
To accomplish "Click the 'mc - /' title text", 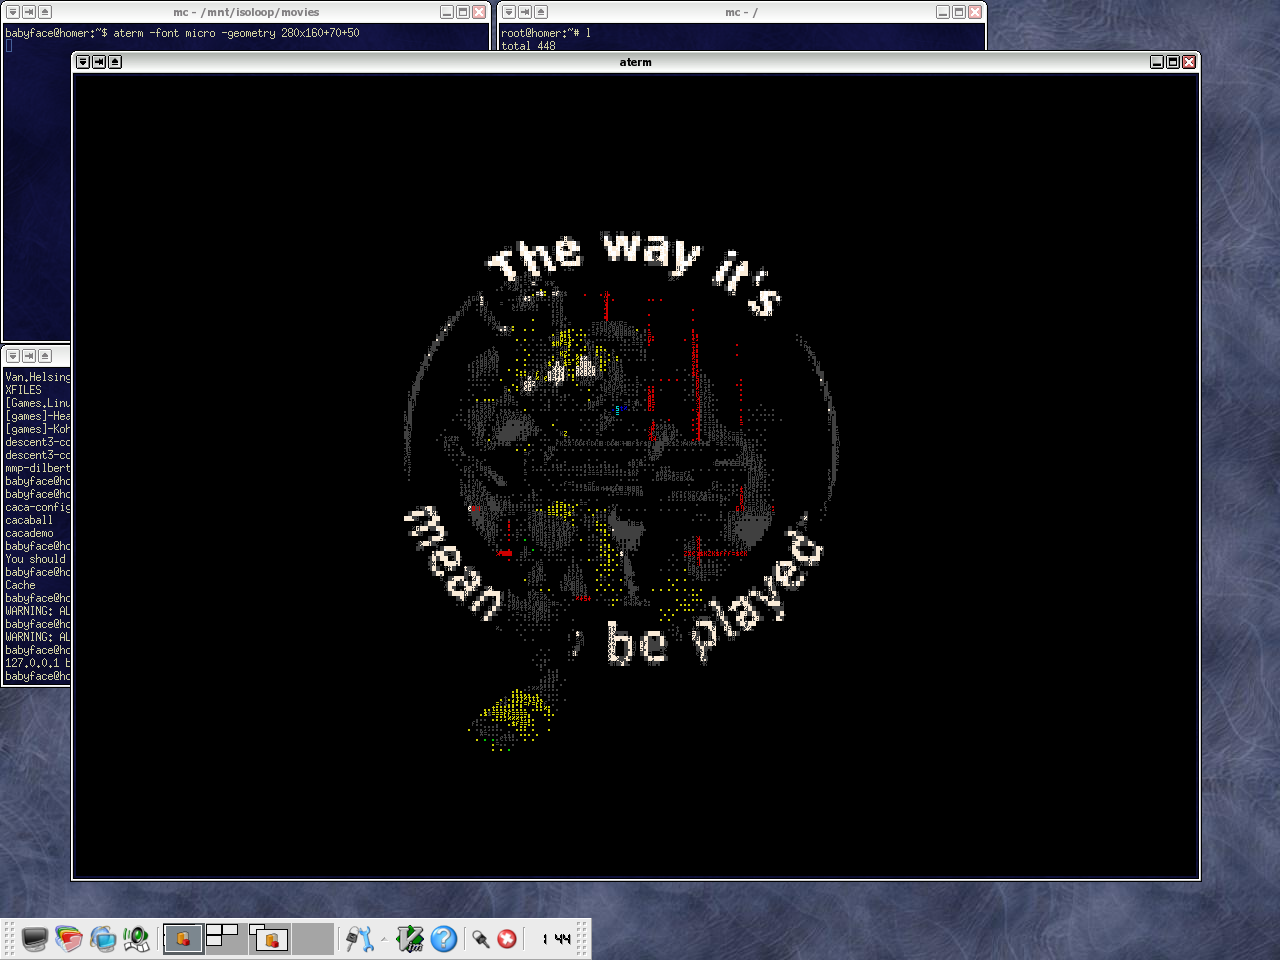I will pyautogui.click(x=741, y=12).
